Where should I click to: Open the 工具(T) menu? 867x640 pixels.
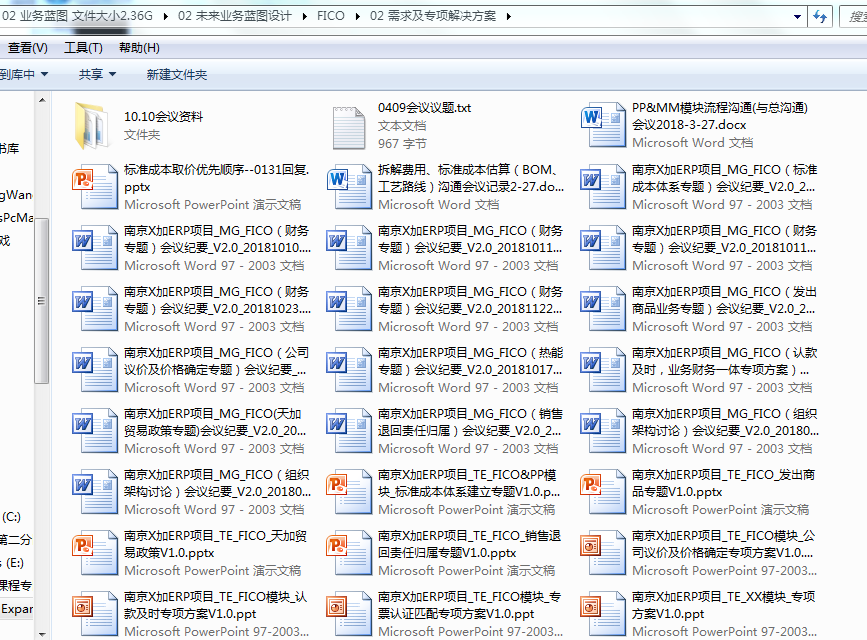pyautogui.click(x=83, y=48)
